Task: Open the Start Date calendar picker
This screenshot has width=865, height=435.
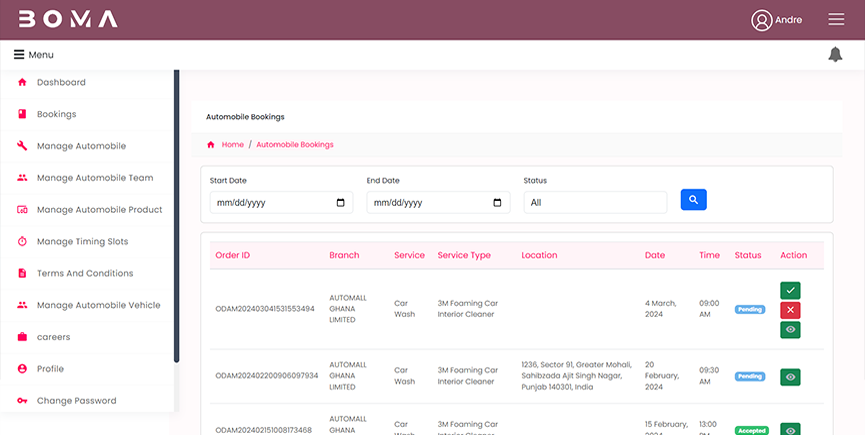Action: (x=341, y=202)
